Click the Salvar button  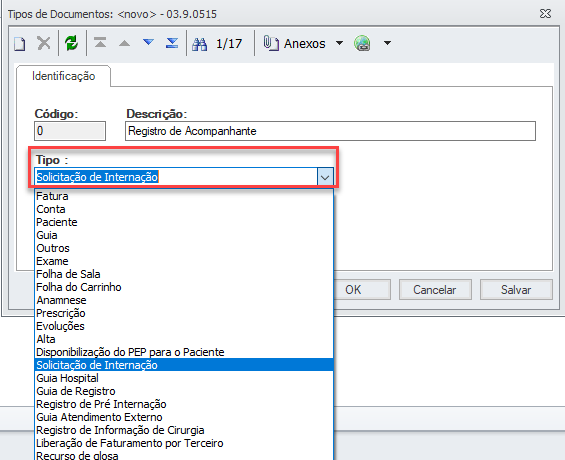[x=516, y=290]
